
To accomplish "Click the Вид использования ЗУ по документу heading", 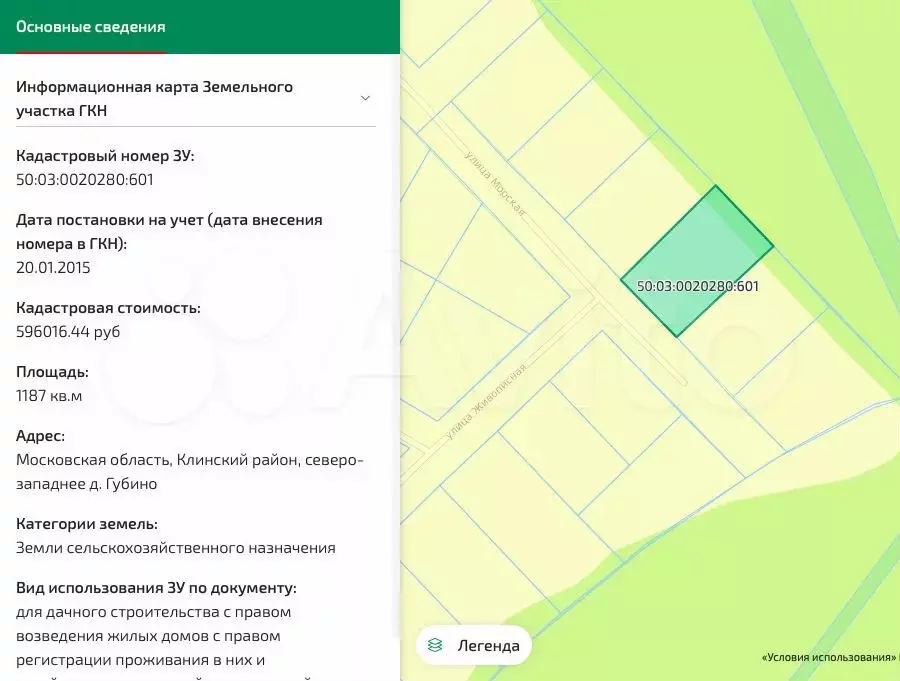I will pos(156,588).
